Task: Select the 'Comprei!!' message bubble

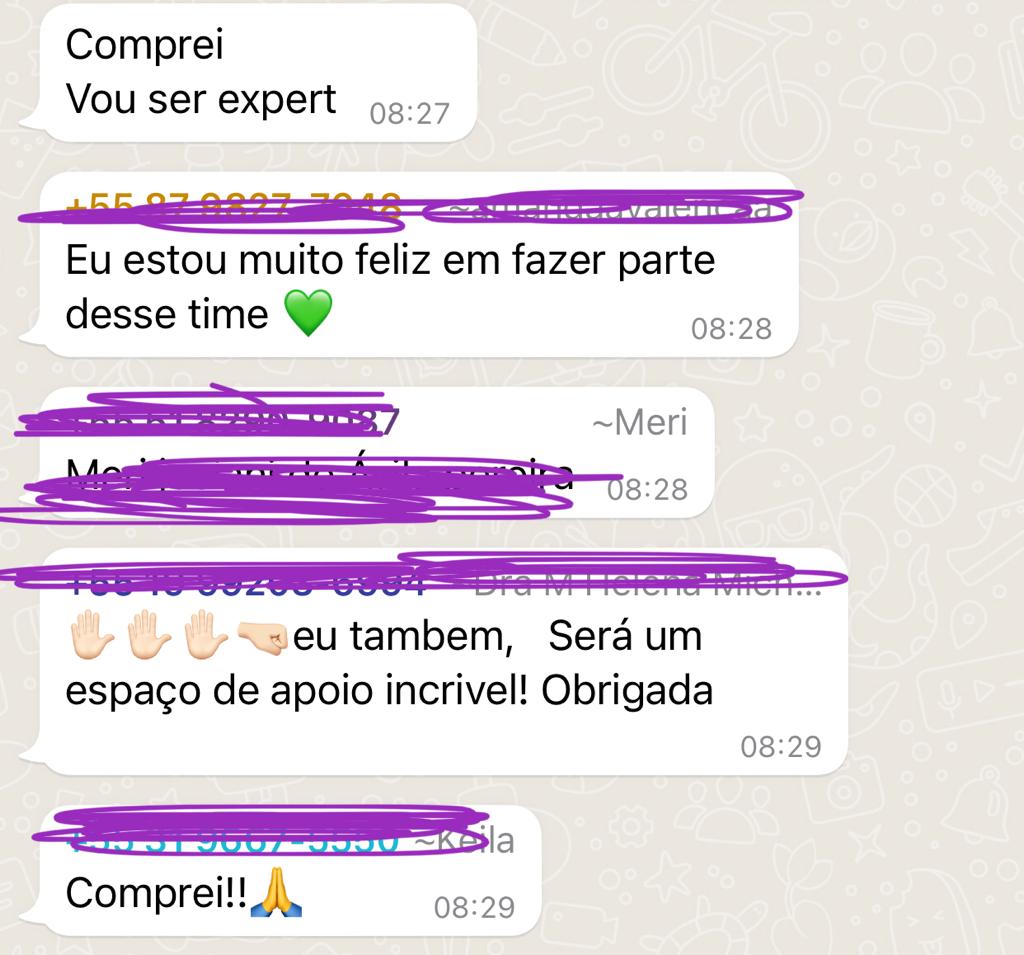Action: [291, 871]
